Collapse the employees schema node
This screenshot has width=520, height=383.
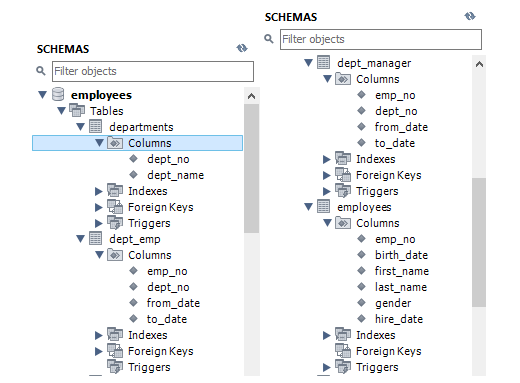pyautogui.click(x=42, y=95)
